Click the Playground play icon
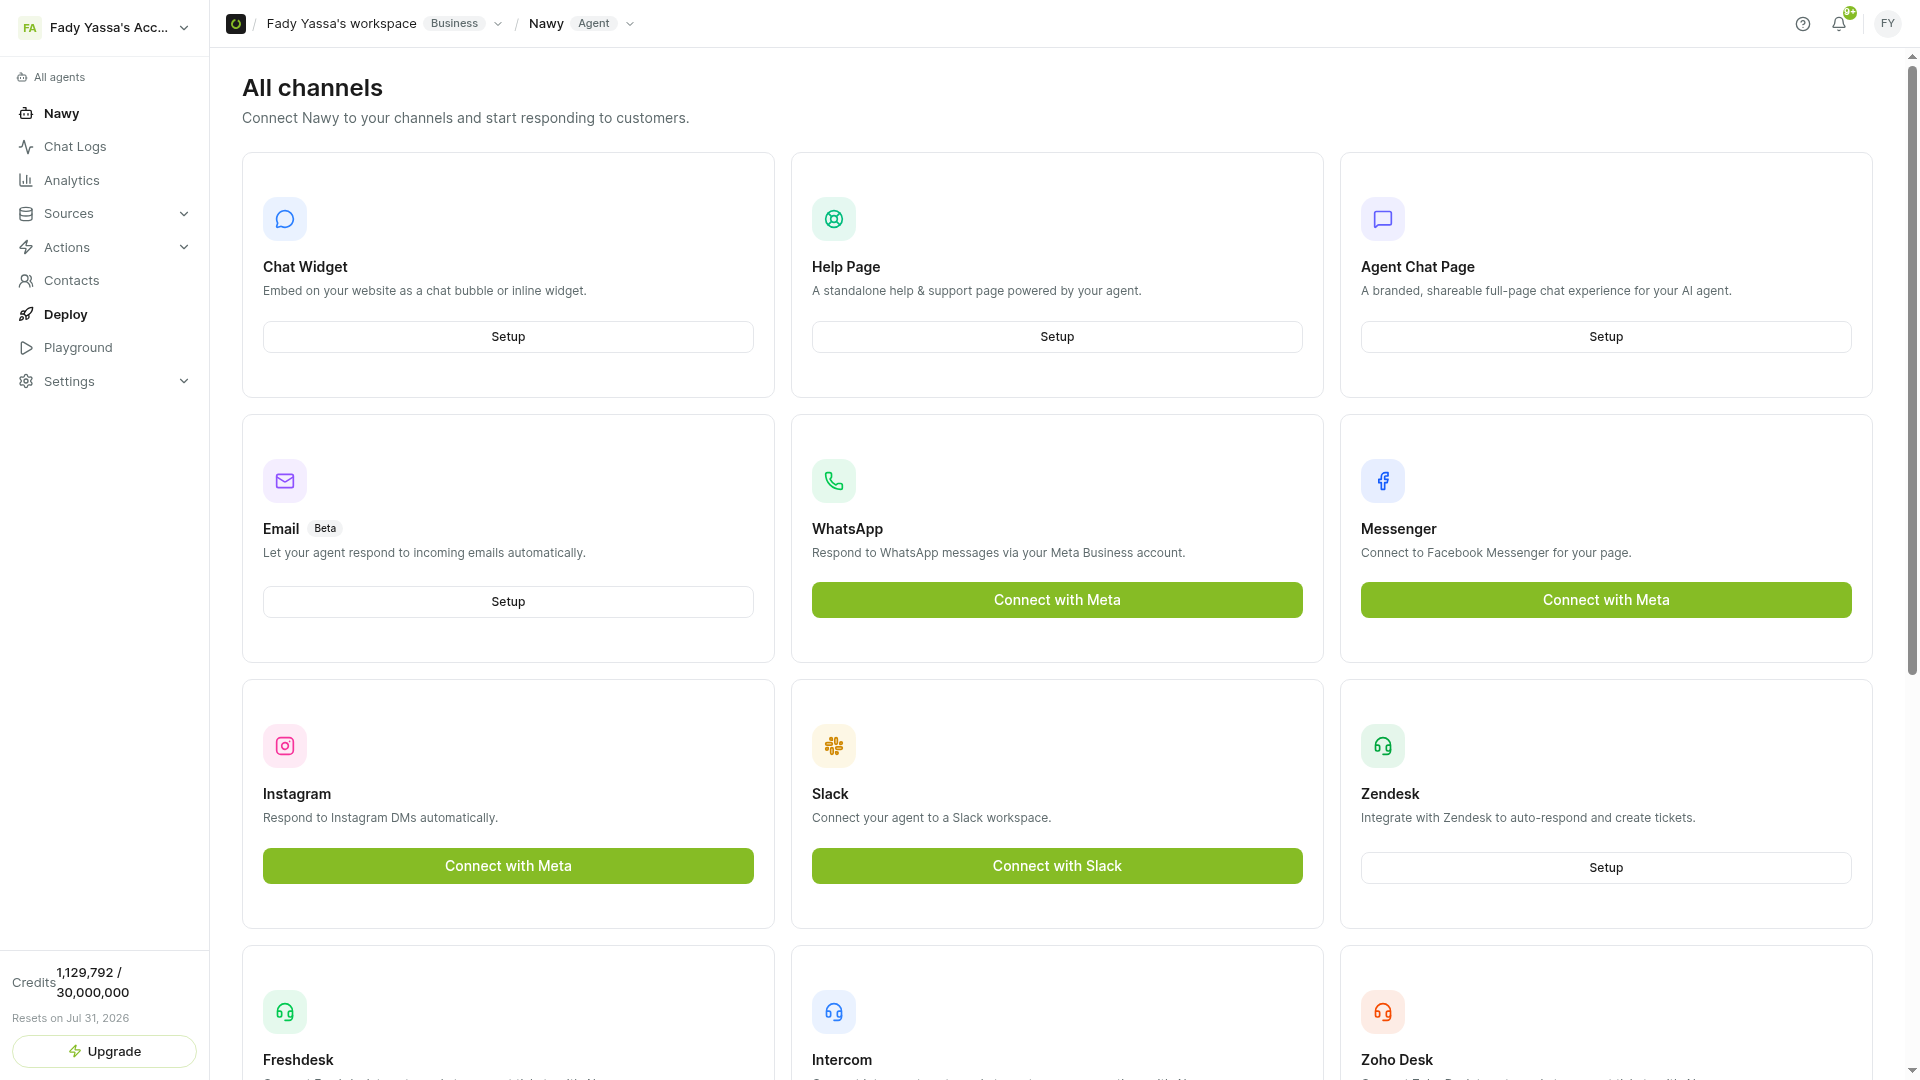Image resolution: width=1920 pixels, height=1080 pixels. coord(26,348)
